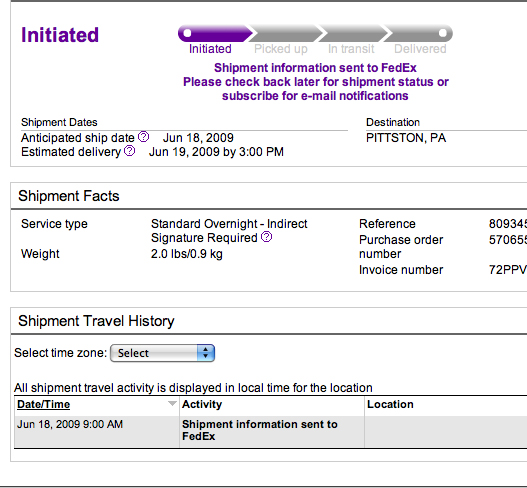Click the large Initiated status title
527x488 pixels.
(x=60, y=35)
